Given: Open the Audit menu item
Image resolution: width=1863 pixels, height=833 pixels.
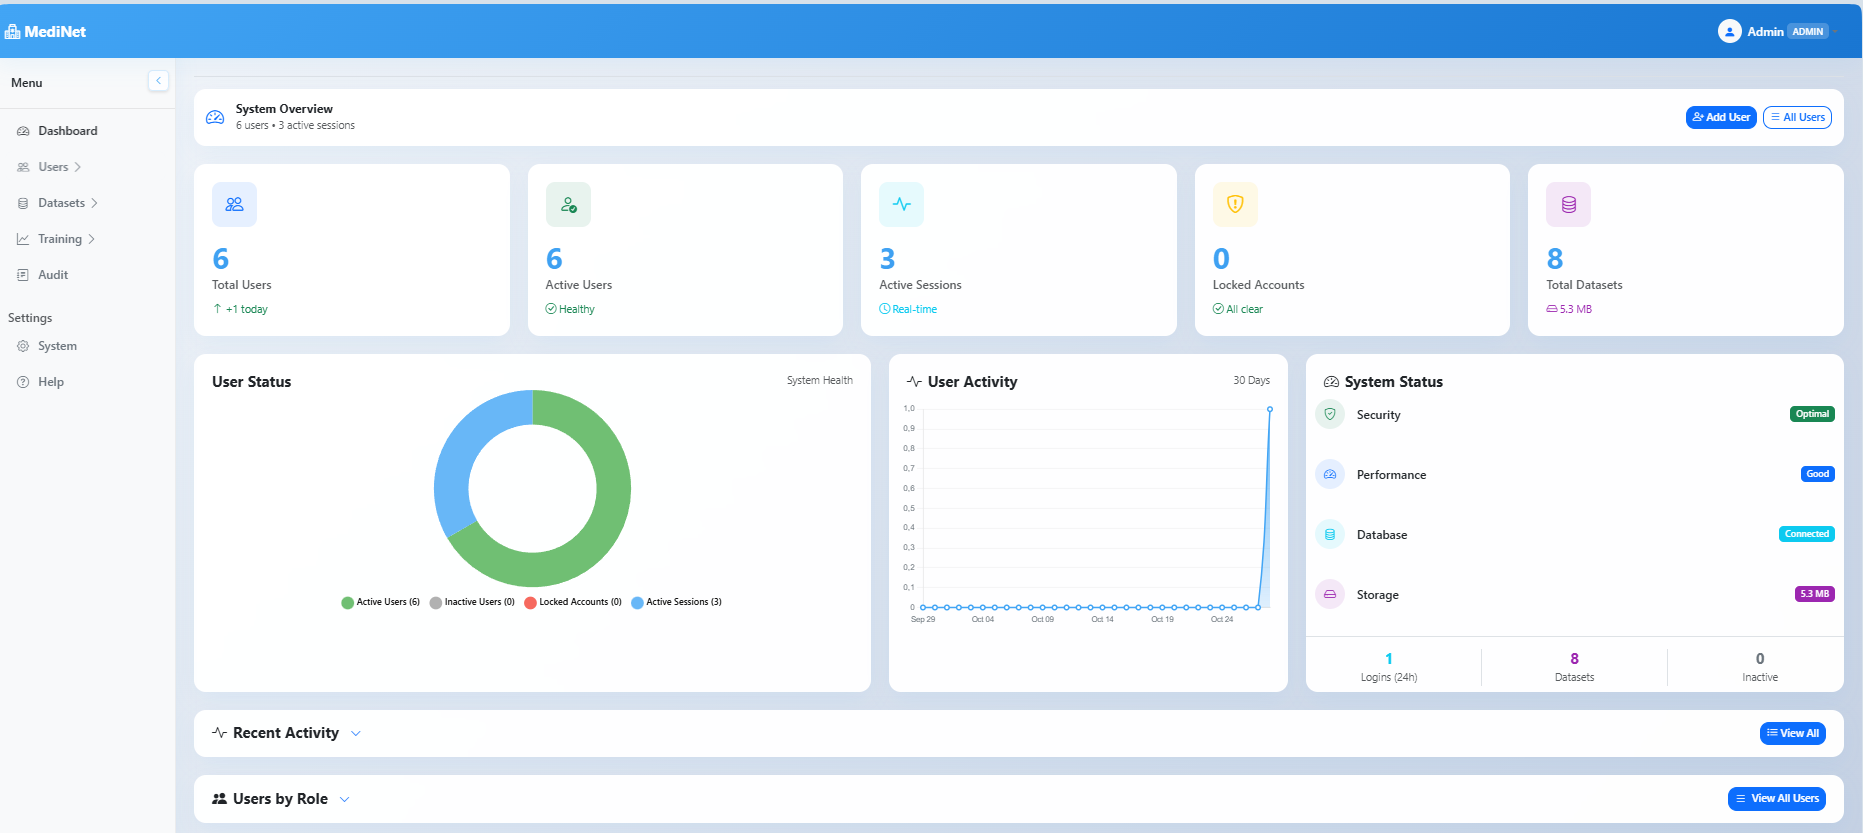Looking at the screenshot, I should [x=87, y=275].
